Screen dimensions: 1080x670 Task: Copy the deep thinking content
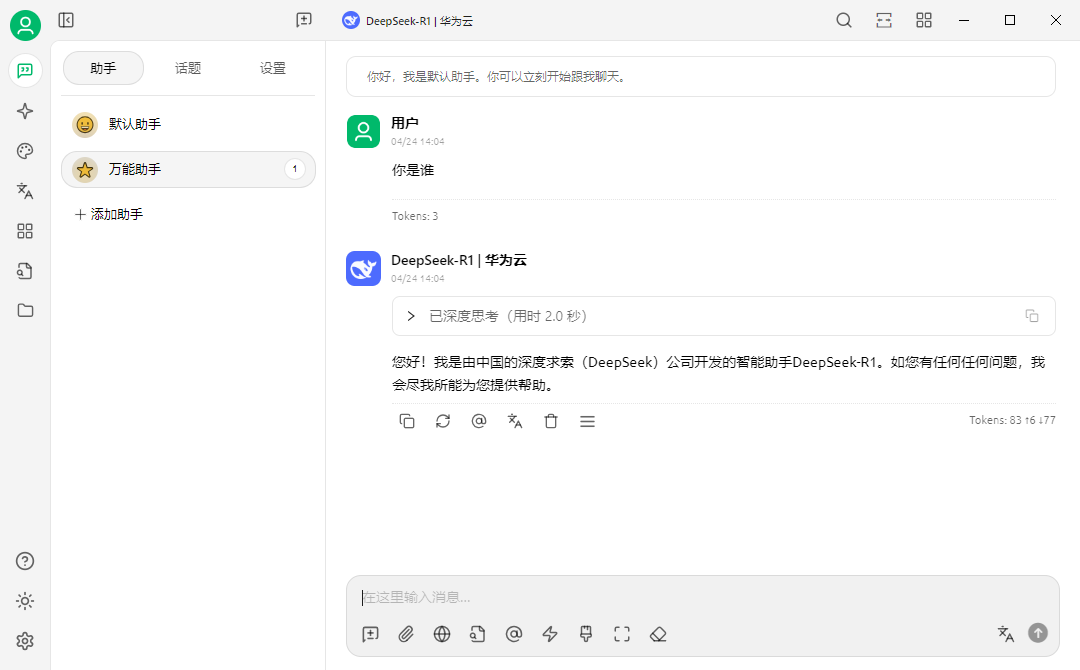pos(1032,316)
